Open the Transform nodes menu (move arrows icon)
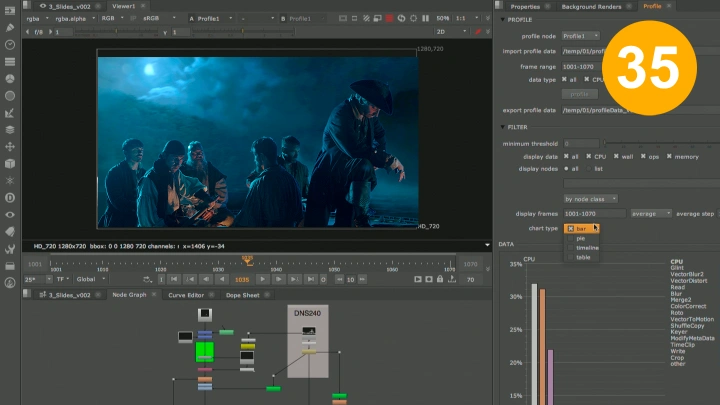This screenshot has height=405, width=720. (x=10, y=146)
